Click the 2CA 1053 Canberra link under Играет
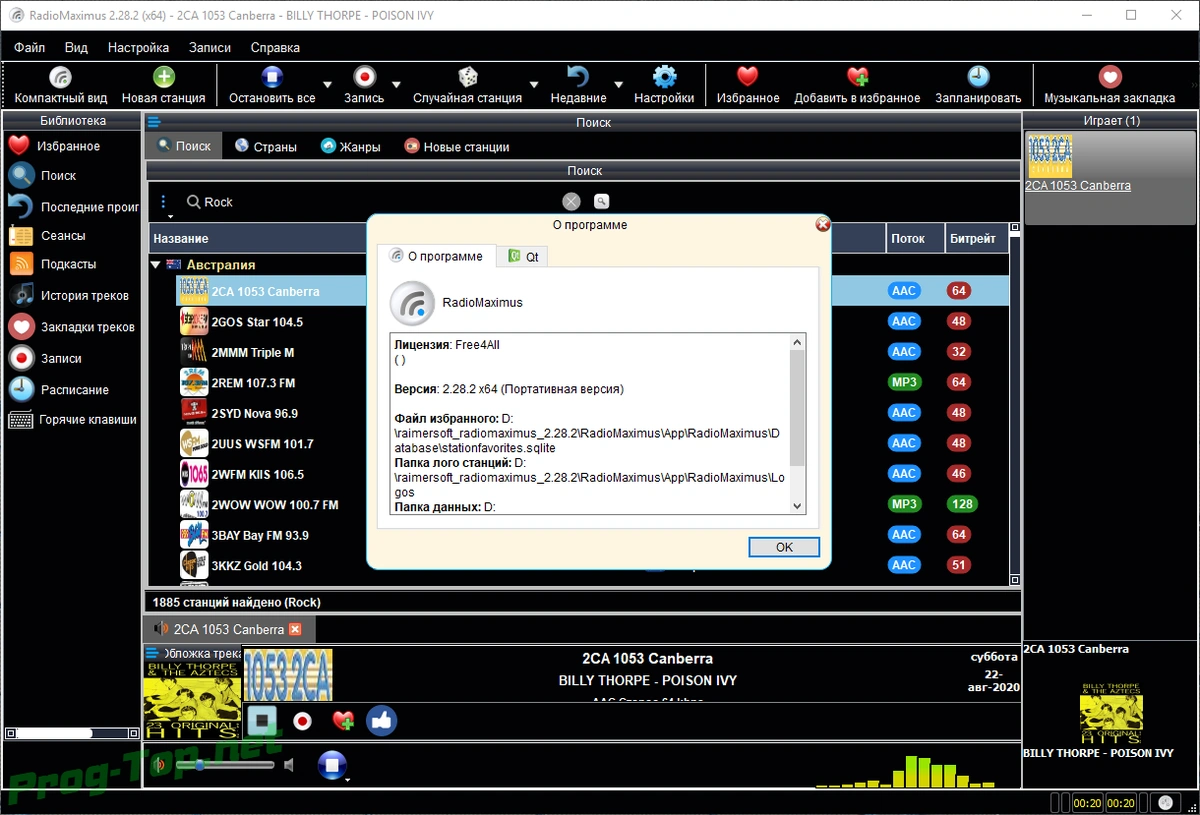Screen dimensions: 1200x815 (1078, 186)
